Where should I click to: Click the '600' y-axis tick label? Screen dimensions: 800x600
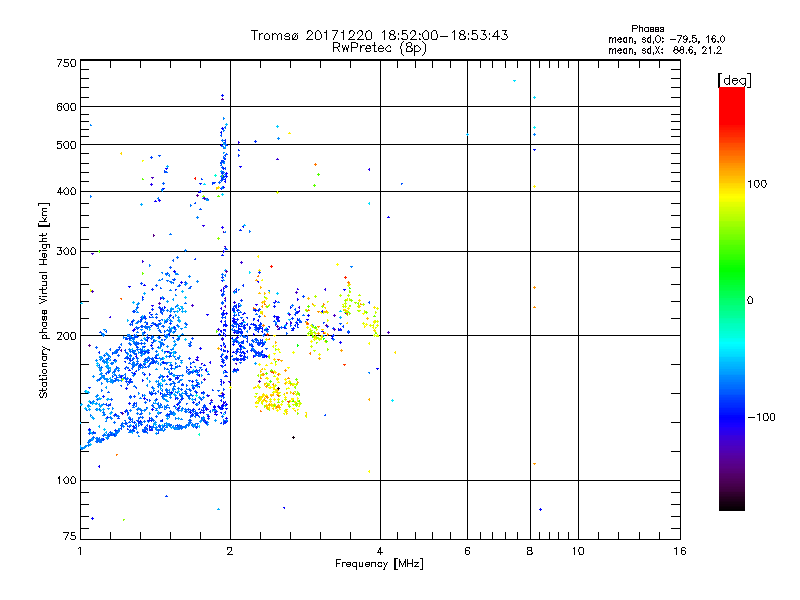tap(66, 107)
